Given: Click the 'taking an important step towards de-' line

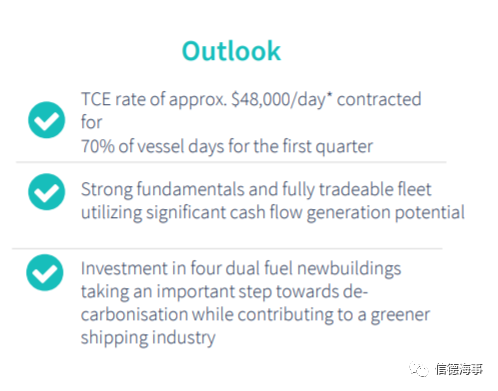Looking at the screenshot, I should [x=224, y=292].
